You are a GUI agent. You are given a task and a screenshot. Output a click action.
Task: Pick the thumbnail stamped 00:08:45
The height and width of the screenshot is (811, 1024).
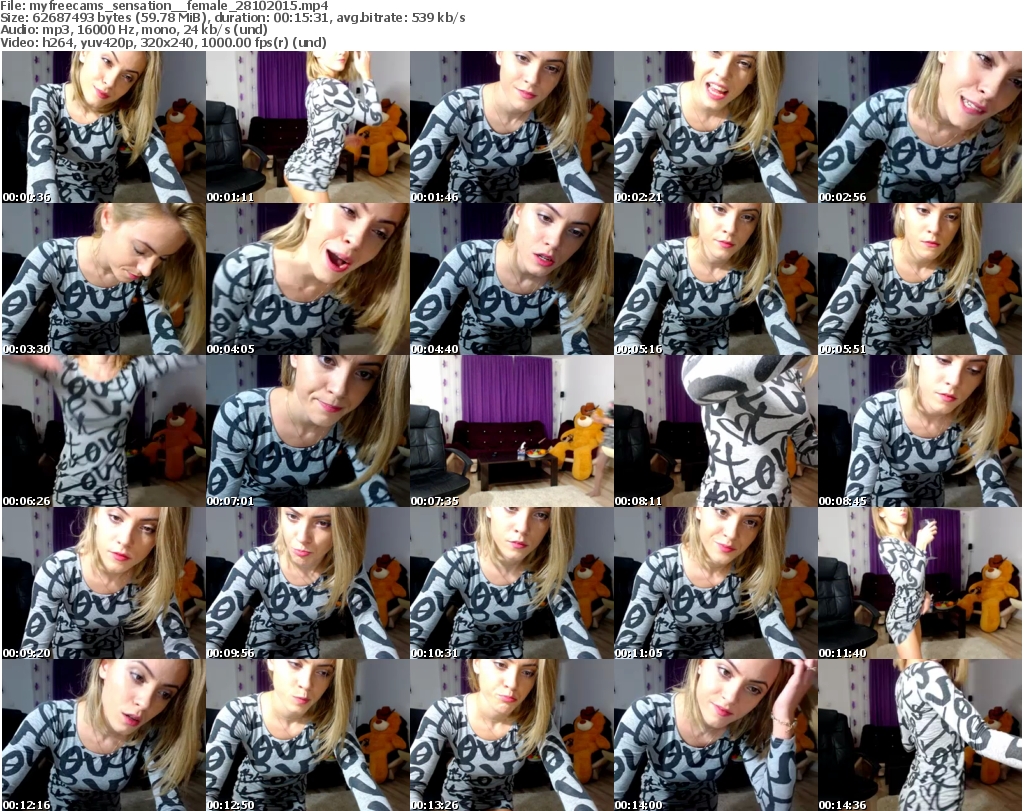(x=920, y=432)
